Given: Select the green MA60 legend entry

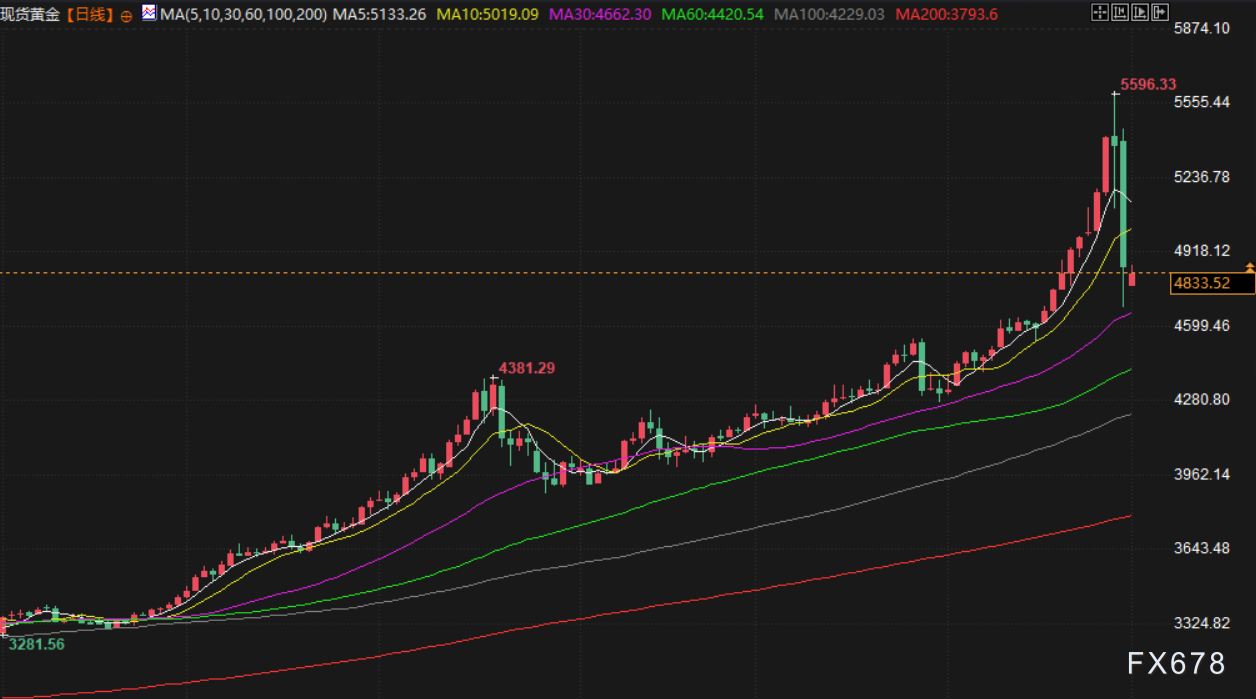Looking at the screenshot, I should (714, 15).
